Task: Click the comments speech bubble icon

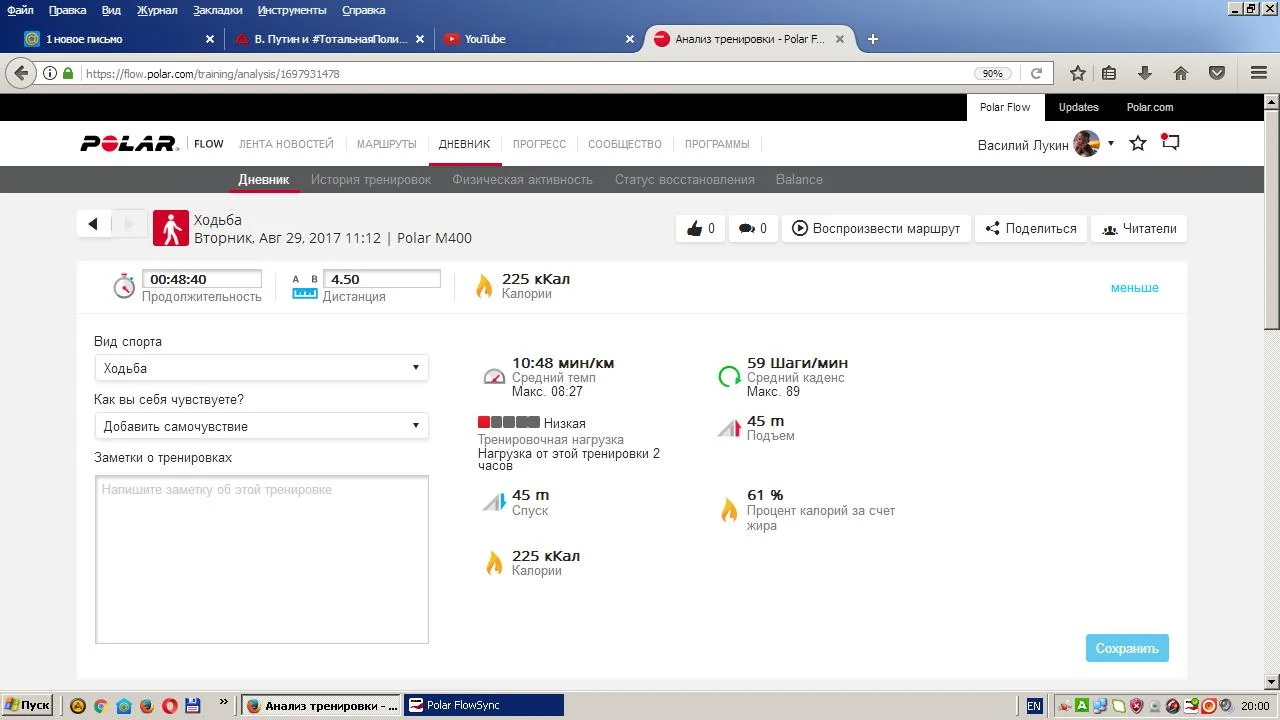Action: [746, 229]
